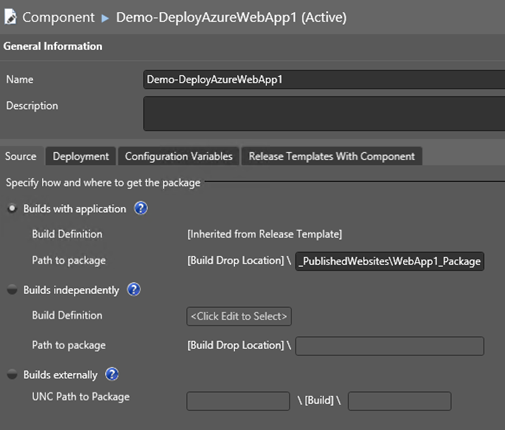Open the Configuration Variables tab
505x430 pixels.
[x=179, y=156]
